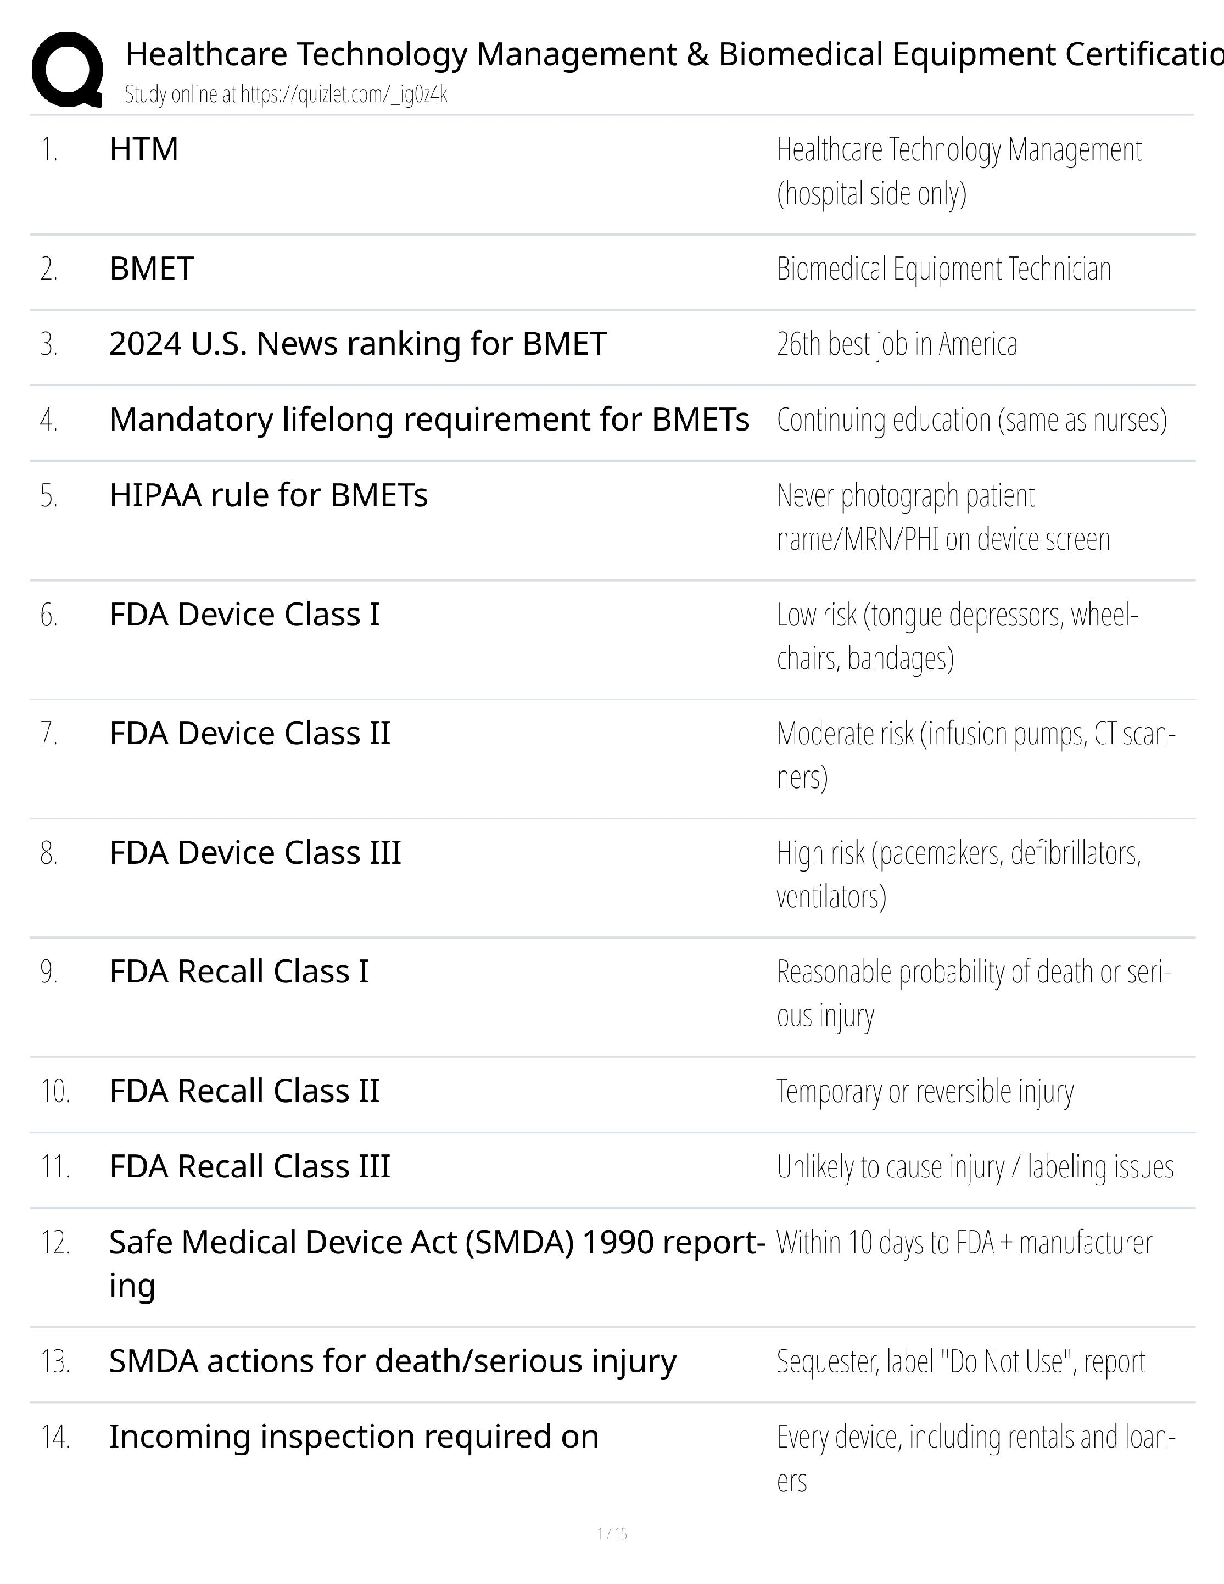Click the FDA Device Class II term

click(x=250, y=733)
